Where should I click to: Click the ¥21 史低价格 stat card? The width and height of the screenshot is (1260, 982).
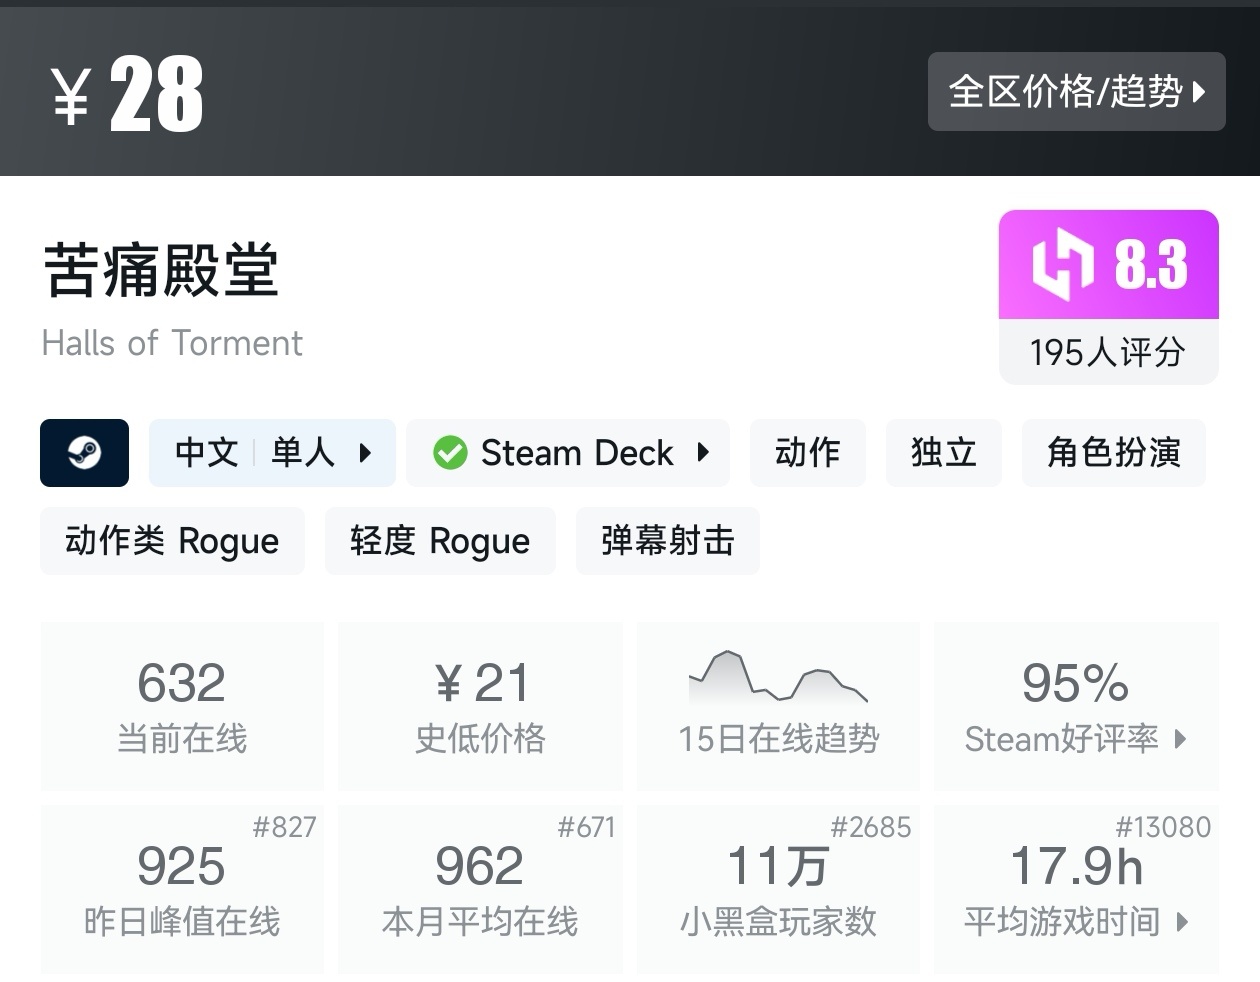click(480, 706)
